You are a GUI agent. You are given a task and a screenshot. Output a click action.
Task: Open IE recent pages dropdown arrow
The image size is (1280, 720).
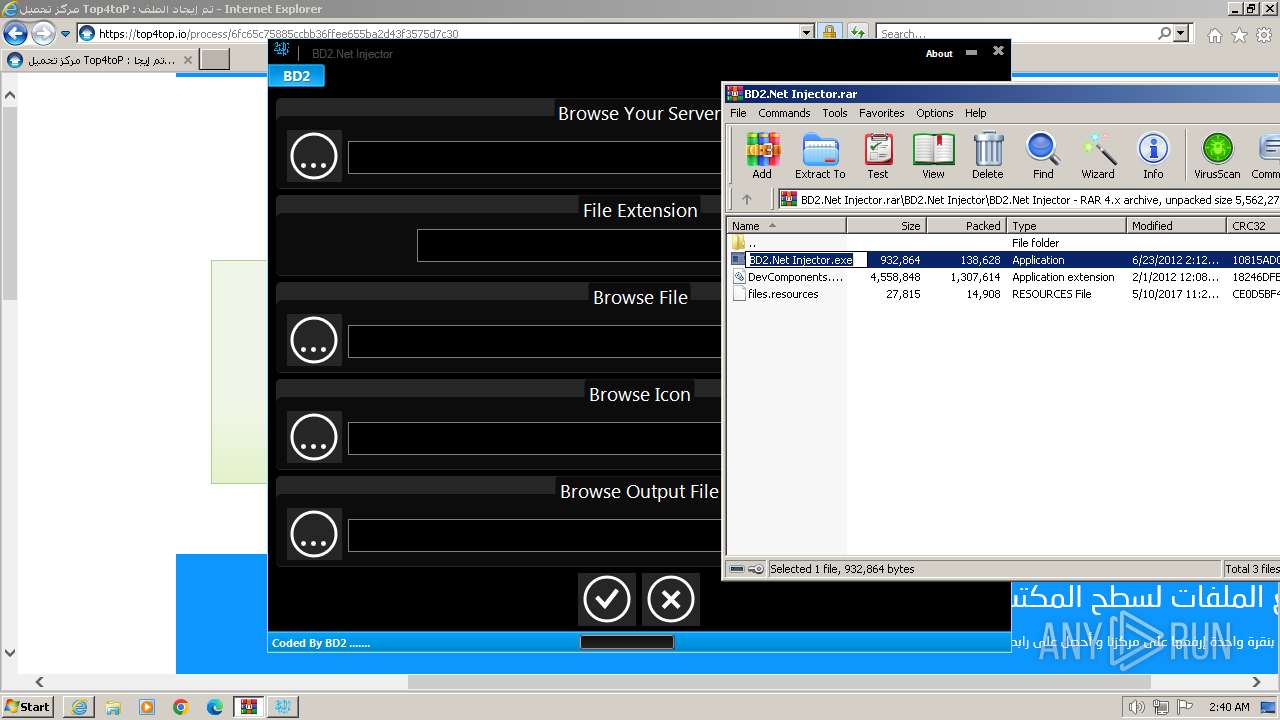point(66,33)
